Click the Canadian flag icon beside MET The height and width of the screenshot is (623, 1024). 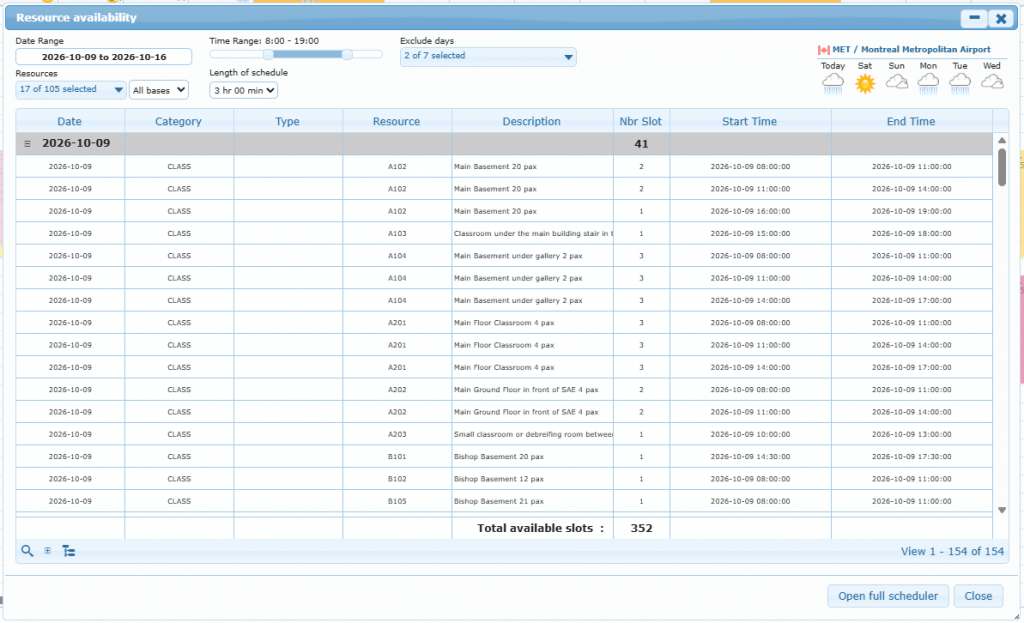(824, 50)
